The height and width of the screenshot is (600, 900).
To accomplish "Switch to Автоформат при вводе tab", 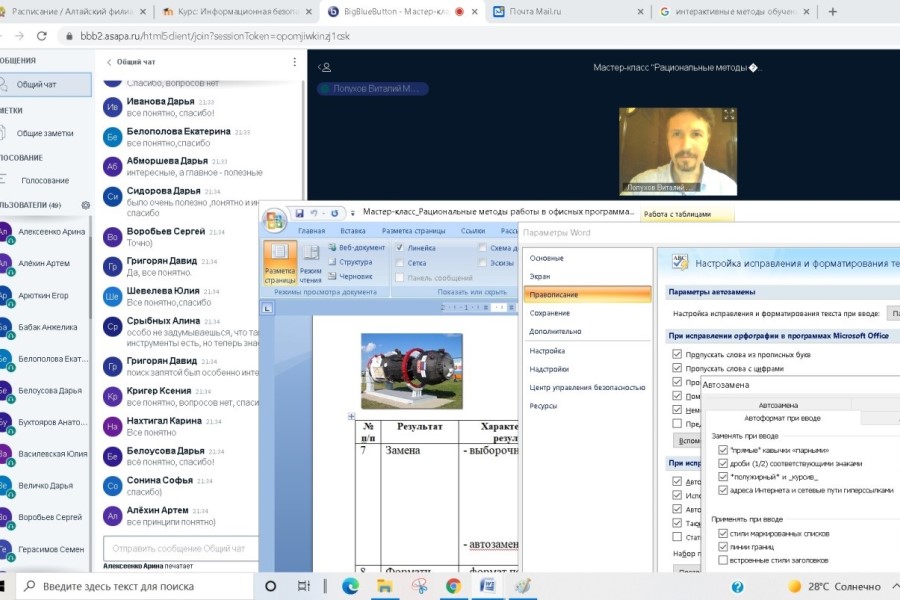I will tap(782, 418).
